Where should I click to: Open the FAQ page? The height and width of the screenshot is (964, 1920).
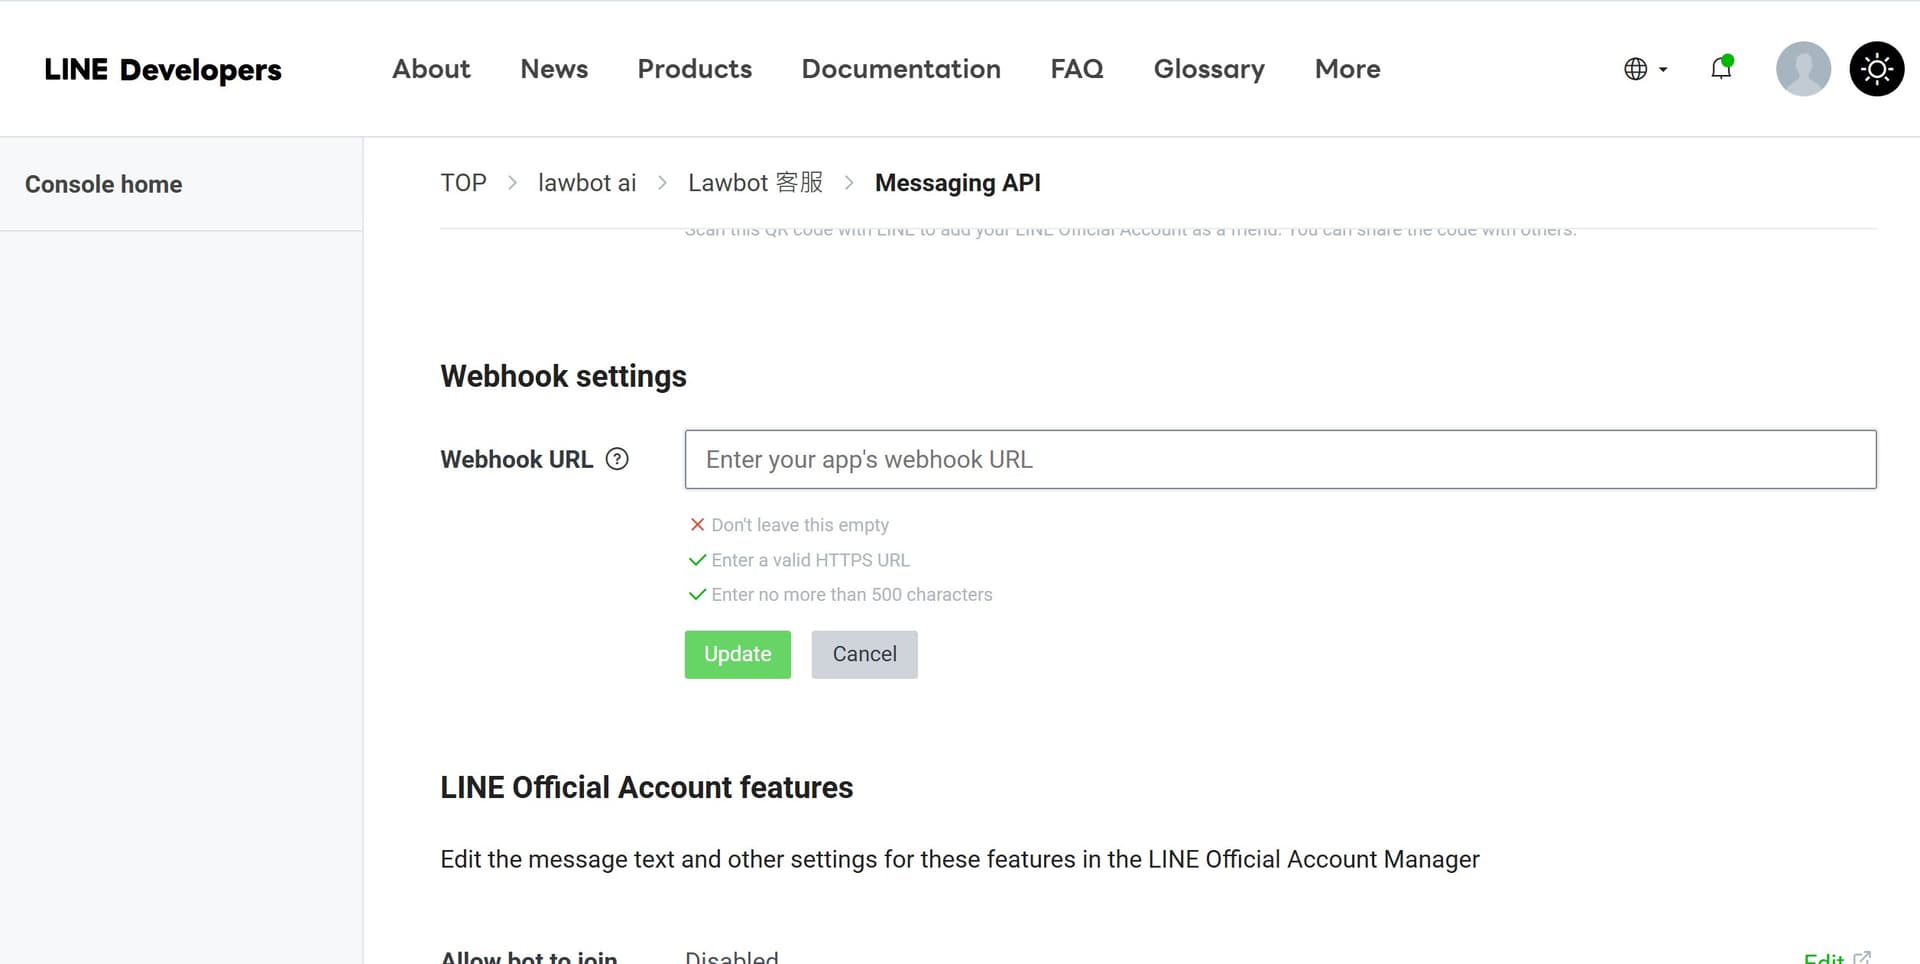tap(1077, 69)
